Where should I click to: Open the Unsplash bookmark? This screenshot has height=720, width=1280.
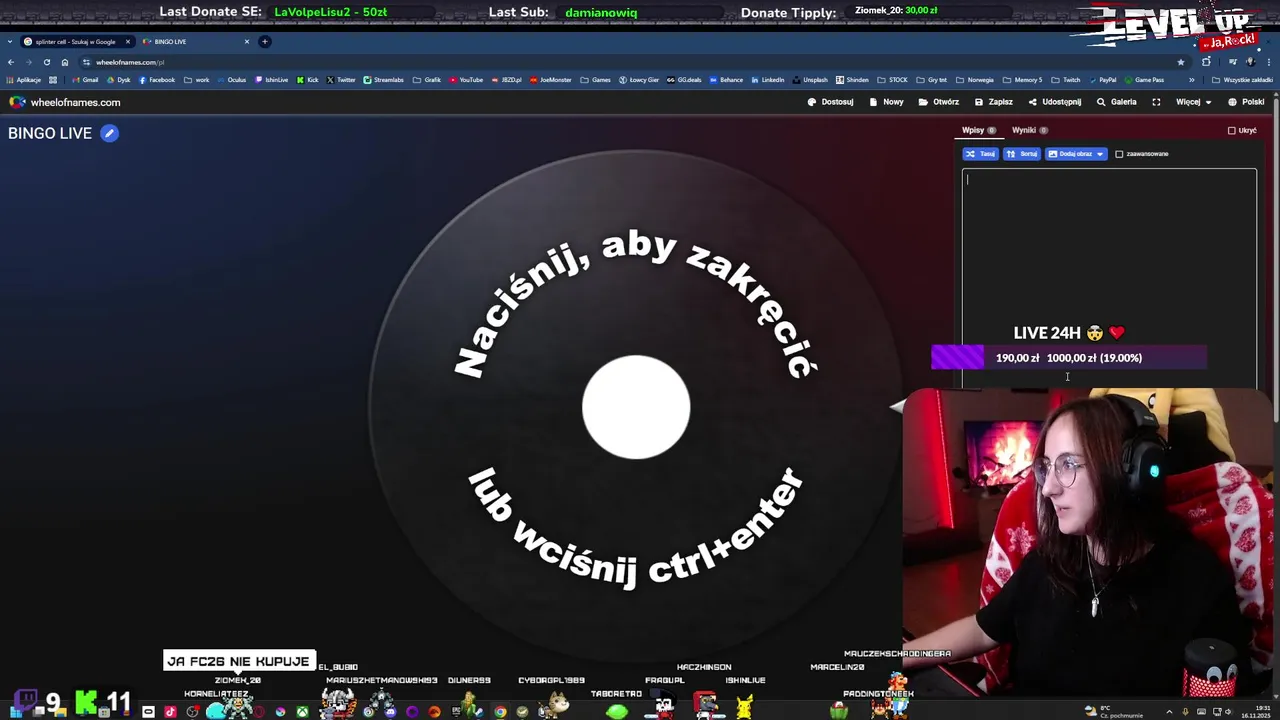(x=810, y=80)
